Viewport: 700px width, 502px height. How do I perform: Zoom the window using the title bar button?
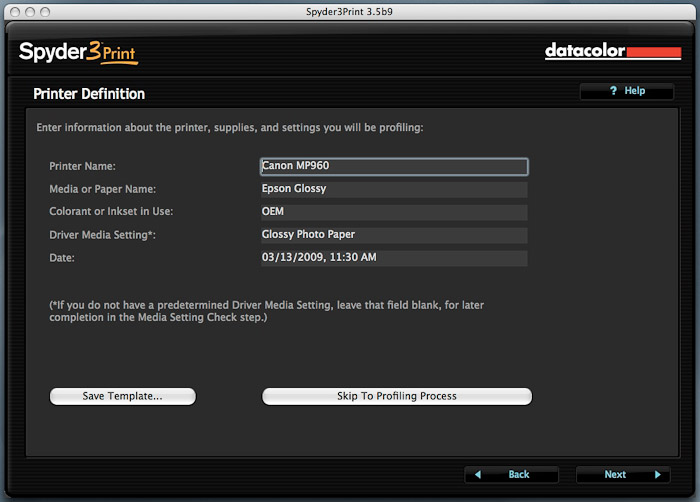tap(46, 10)
